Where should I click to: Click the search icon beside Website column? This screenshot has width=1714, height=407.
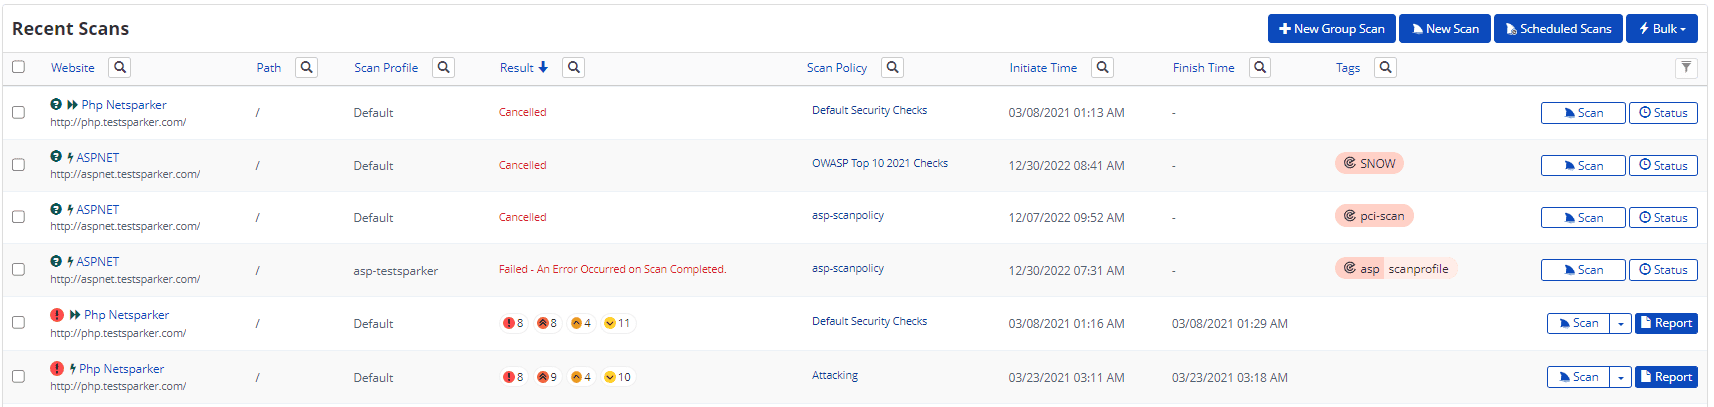(120, 68)
